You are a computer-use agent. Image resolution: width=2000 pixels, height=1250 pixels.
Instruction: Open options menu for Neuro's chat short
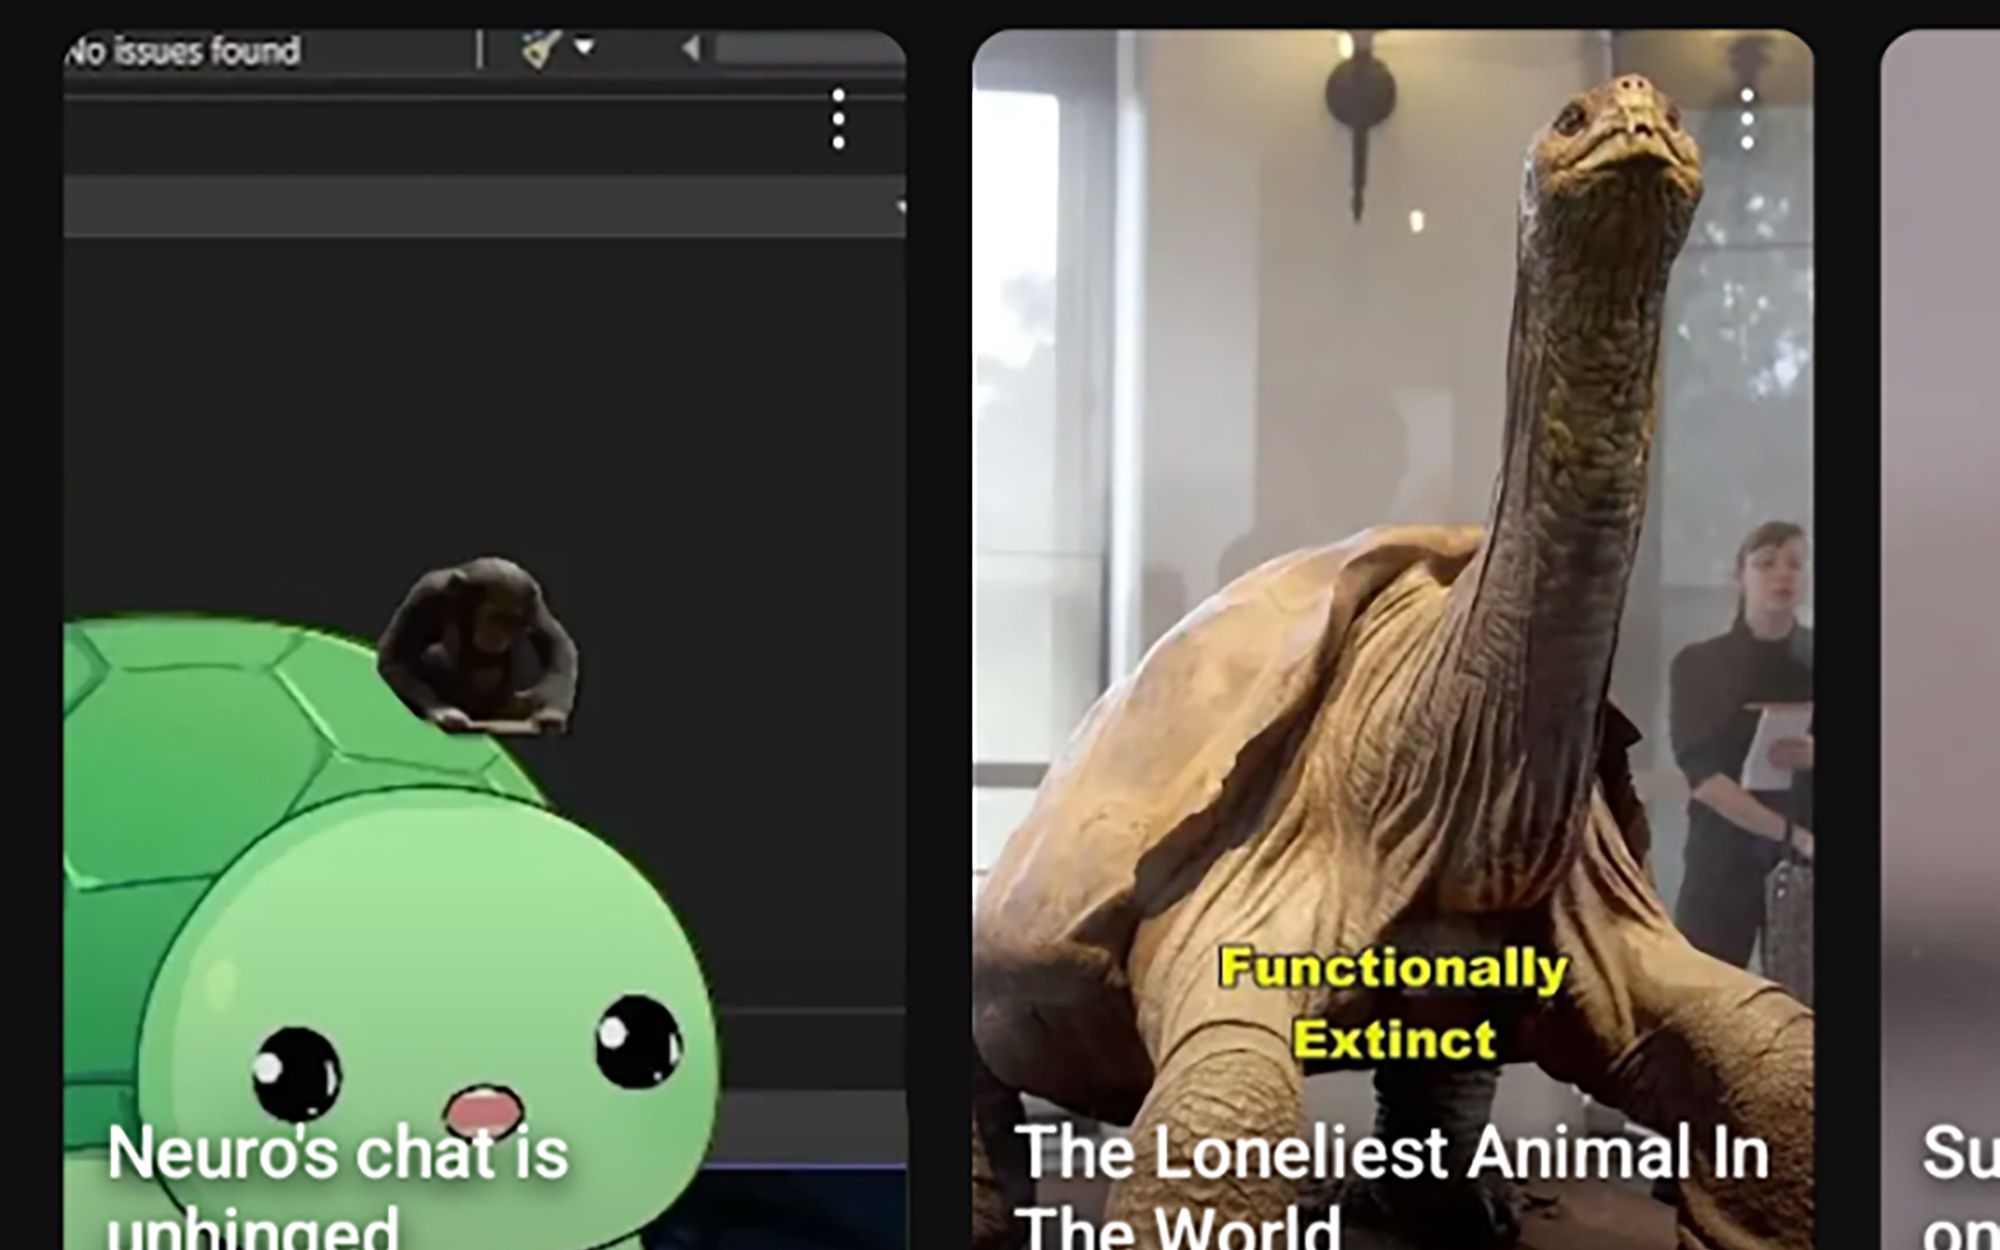pos(838,120)
